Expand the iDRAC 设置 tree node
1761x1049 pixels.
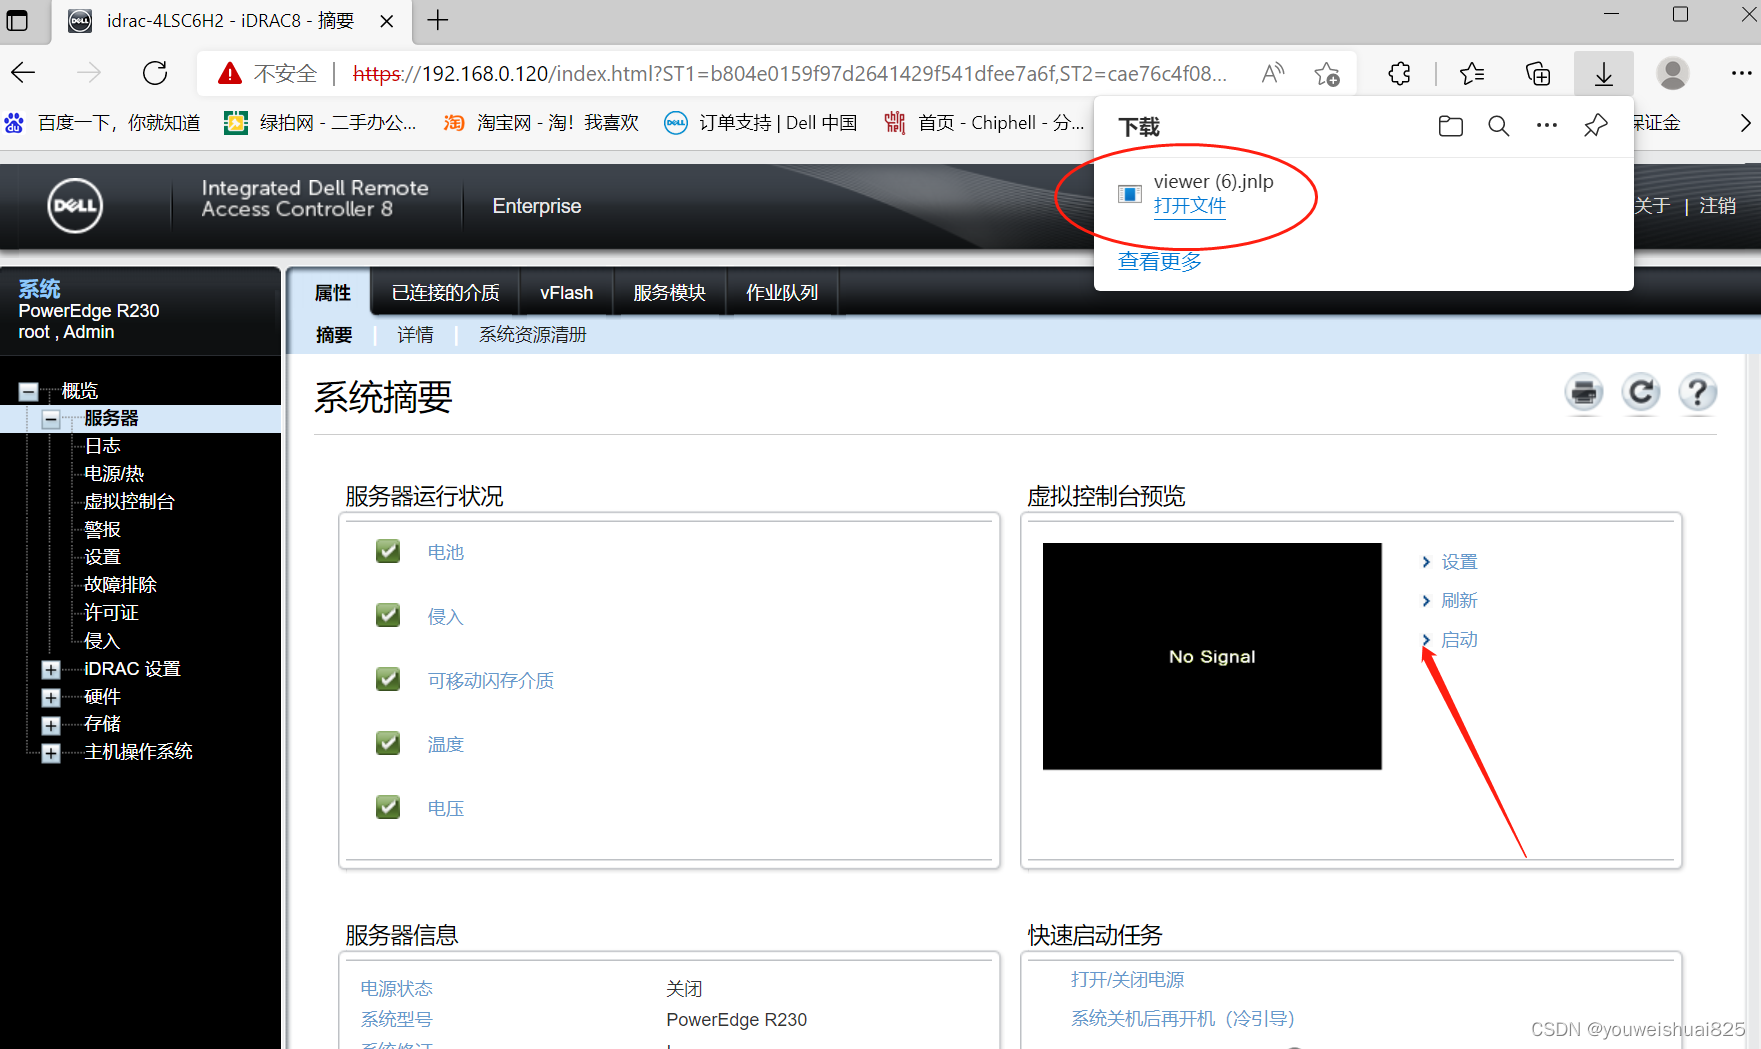click(x=51, y=669)
